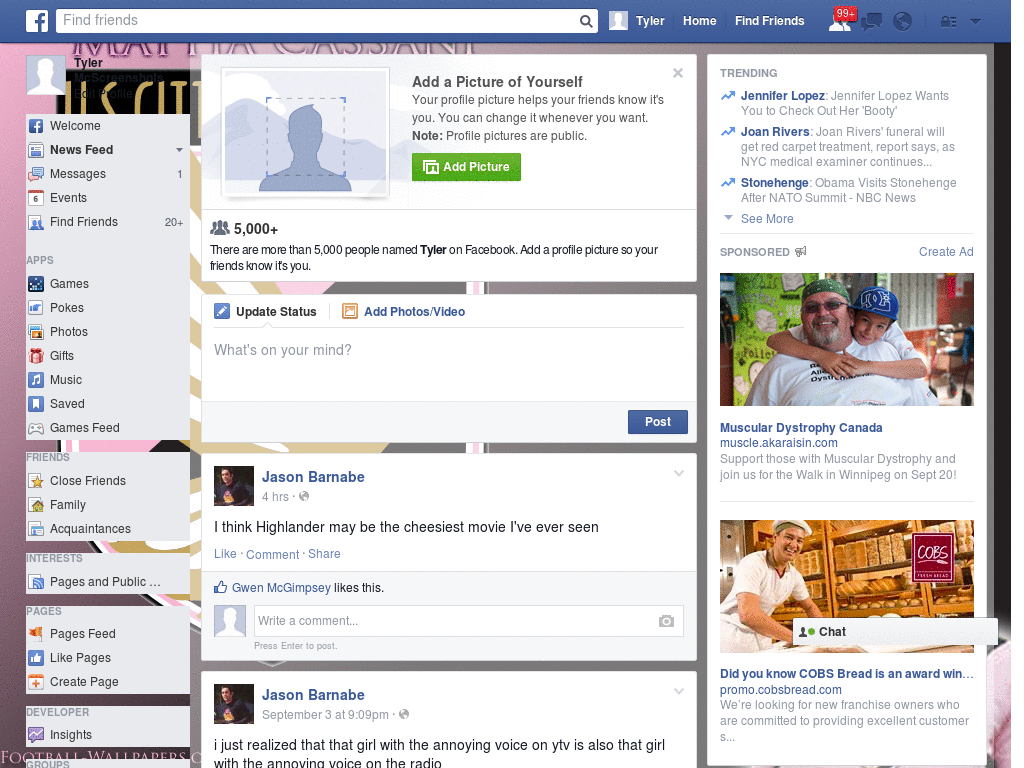This screenshot has height=768, width=1024.
Task: Open friend requests icon with 99+ badge
Action: [x=840, y=20]
